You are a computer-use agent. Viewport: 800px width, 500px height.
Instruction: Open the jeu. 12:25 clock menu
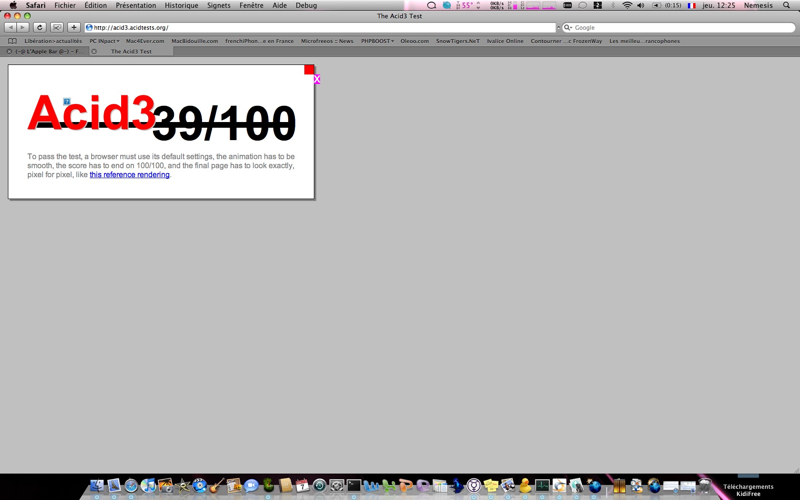(719, 5)
